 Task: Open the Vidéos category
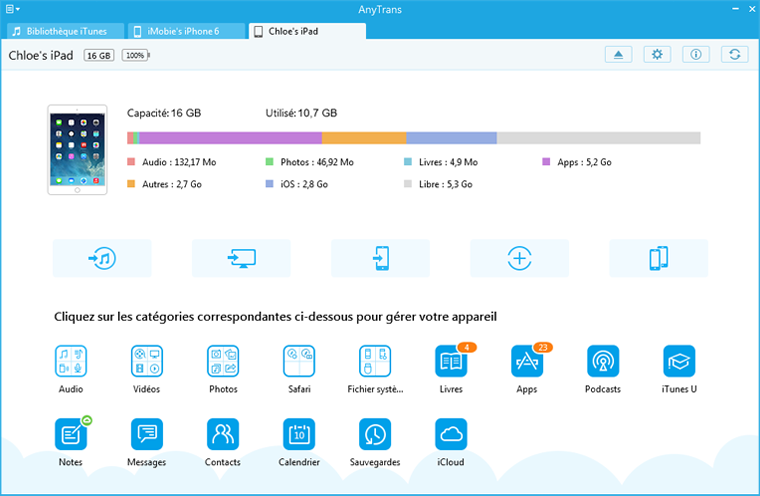147,361
